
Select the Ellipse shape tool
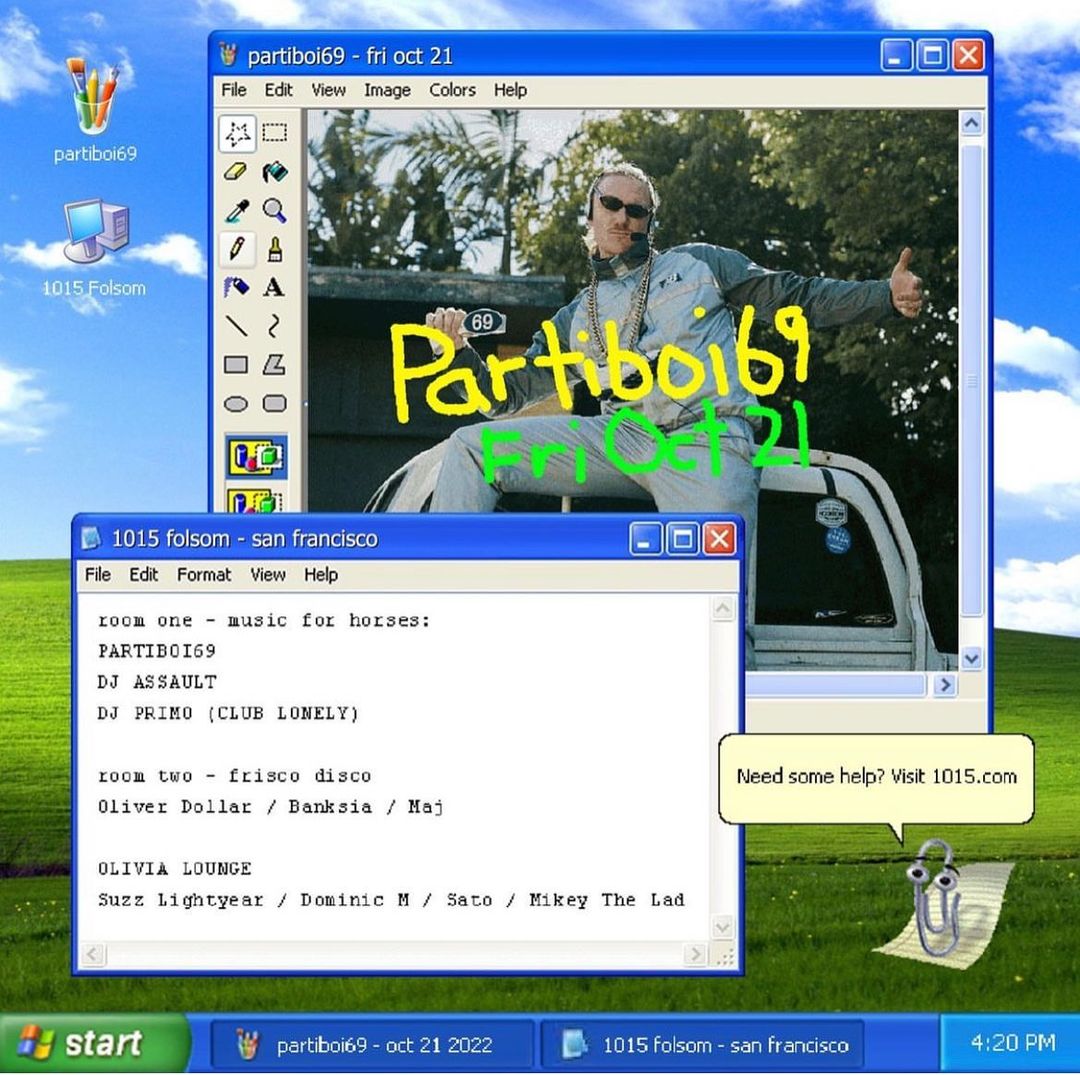pyautogui.click(x=237, y=404)
